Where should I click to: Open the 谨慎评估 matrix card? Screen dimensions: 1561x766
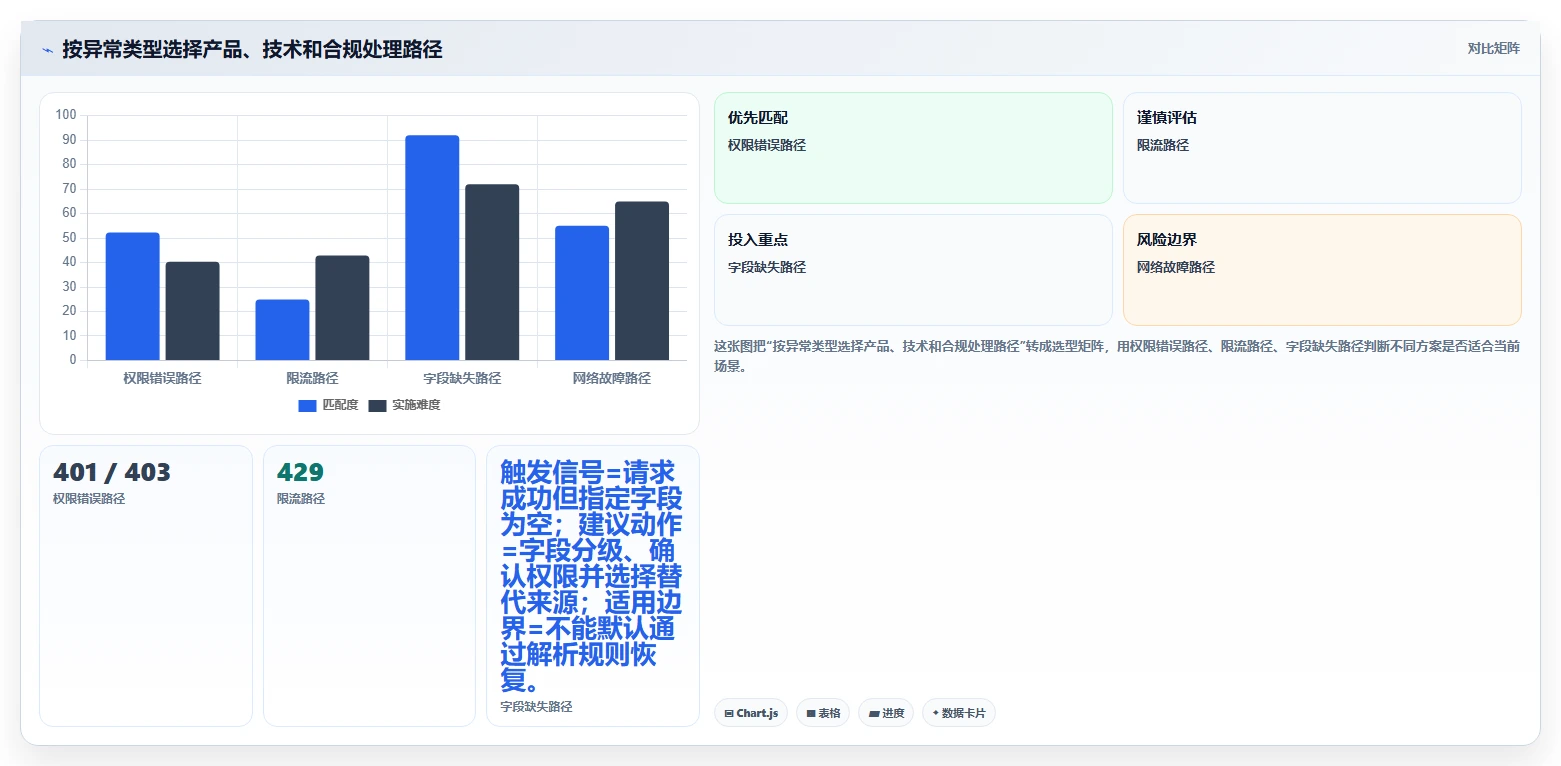(x=1322, y=148)
